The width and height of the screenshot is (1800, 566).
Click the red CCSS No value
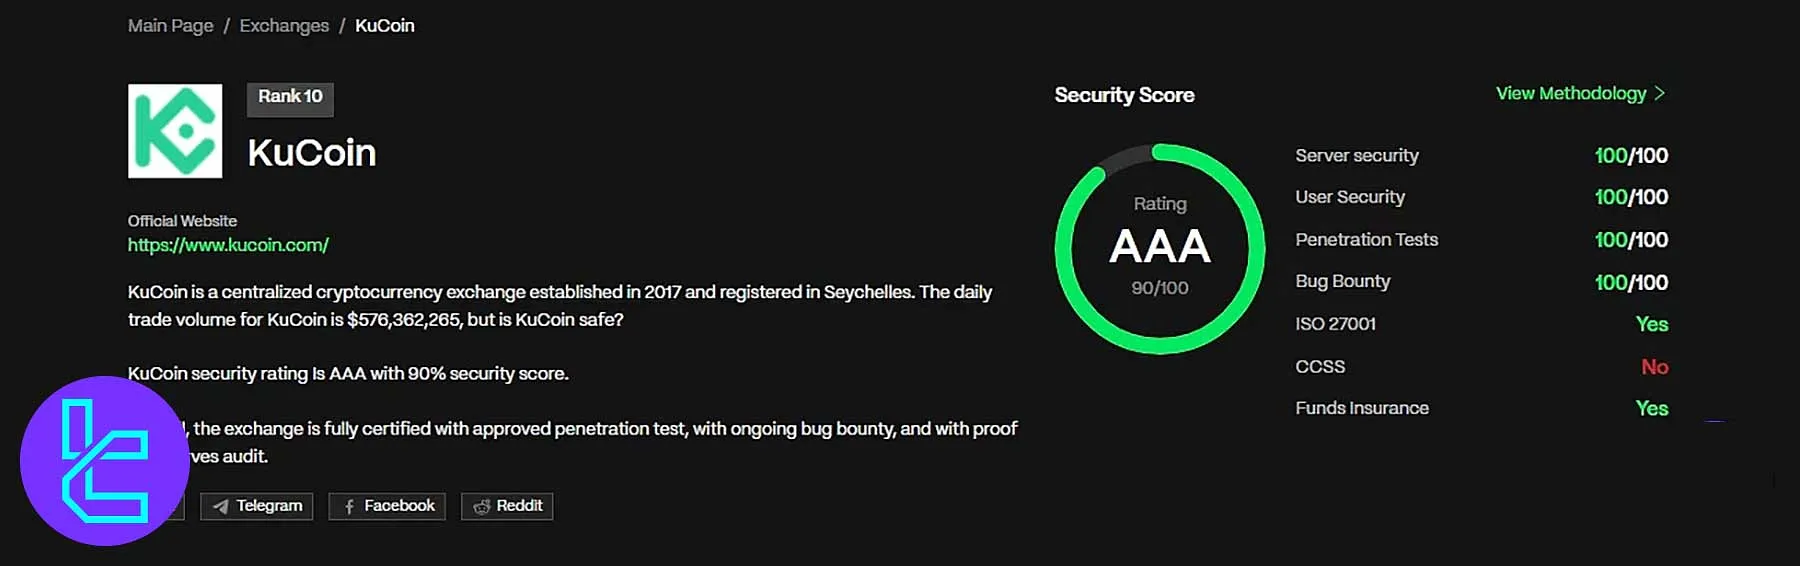tap(1654, 367)
